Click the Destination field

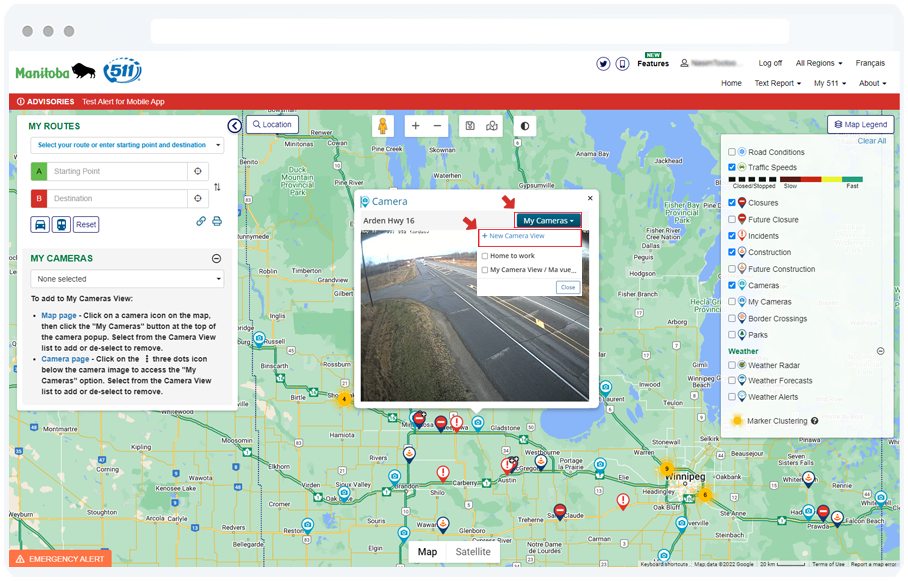tap(117, 199)
